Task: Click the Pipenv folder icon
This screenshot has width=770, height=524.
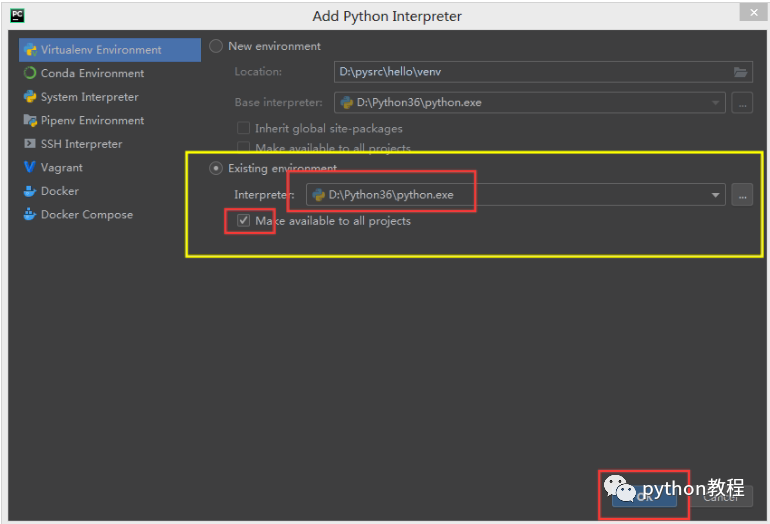Action: [x=30, y=120]
